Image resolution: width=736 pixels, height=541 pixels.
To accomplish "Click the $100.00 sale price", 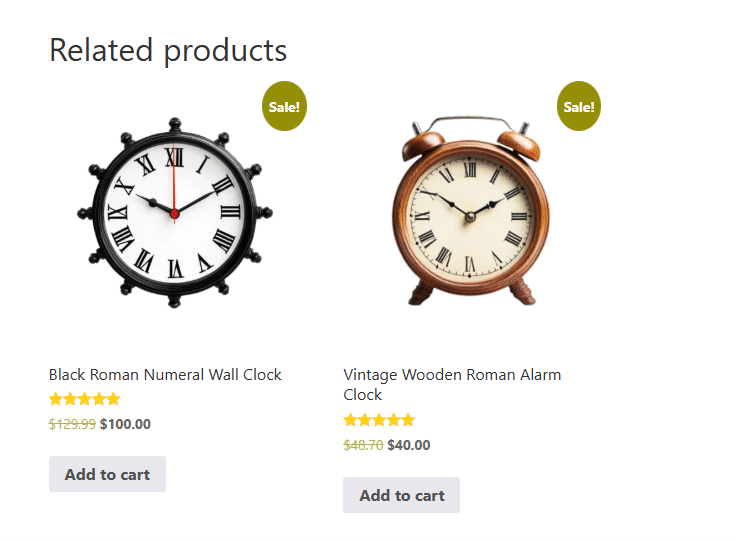I will click(x=125, y=424).
